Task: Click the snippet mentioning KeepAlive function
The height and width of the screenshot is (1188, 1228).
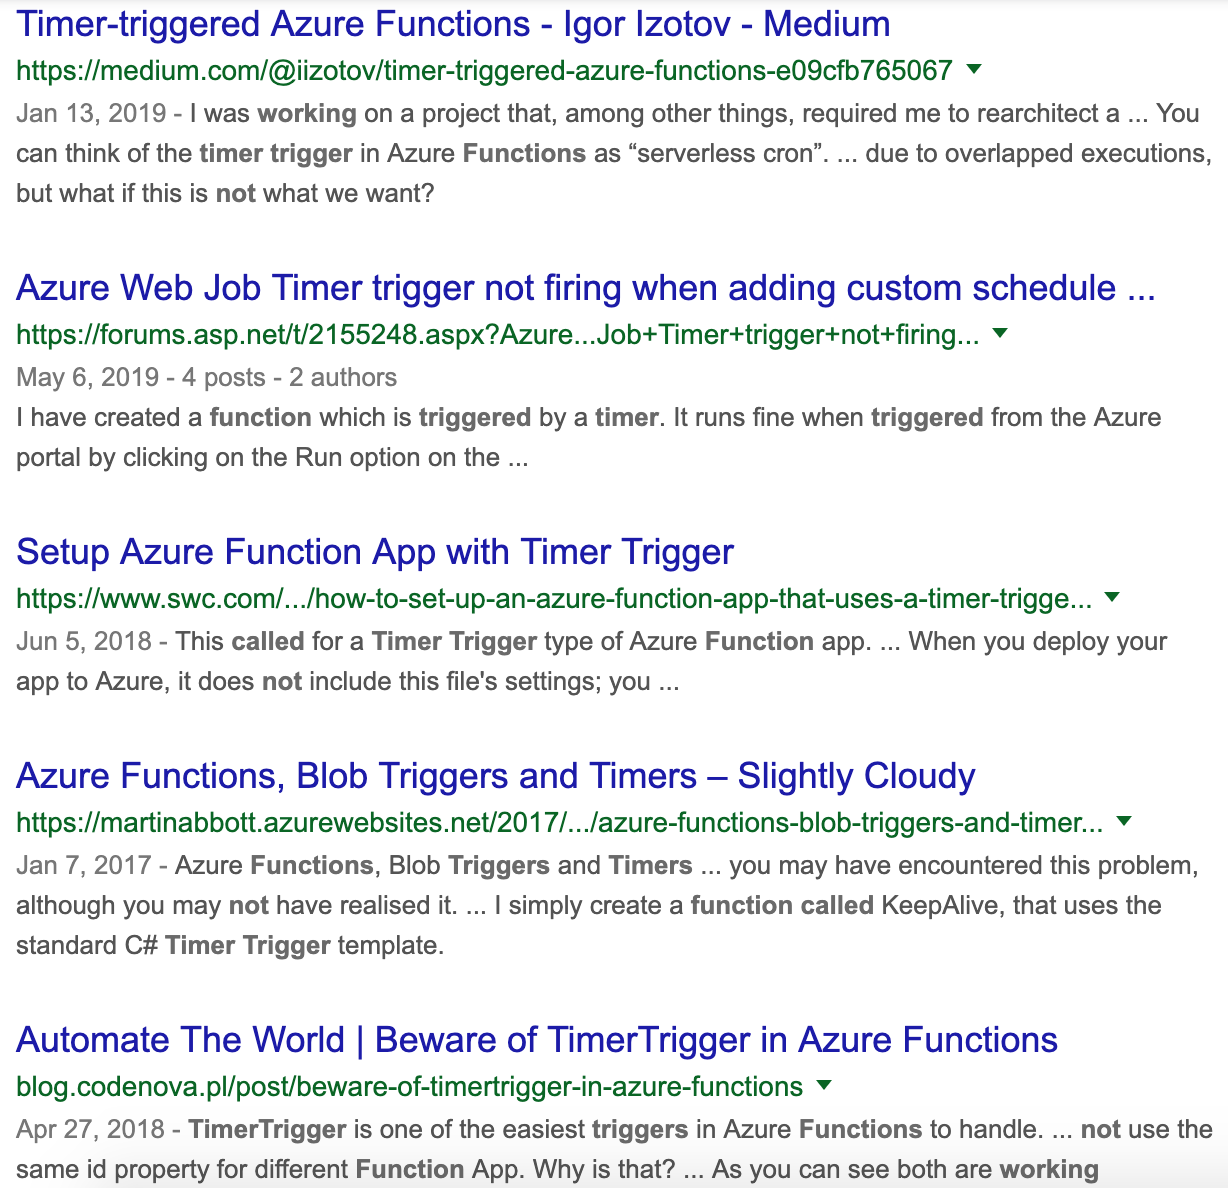Action: coord(588,905)
